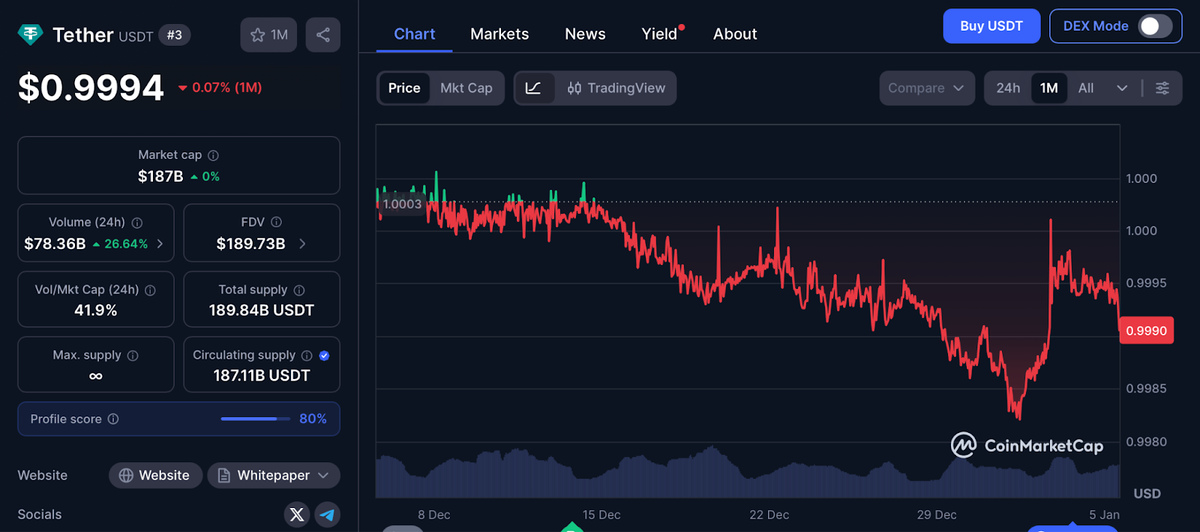
Task: Open the Compare dropdown
Action: (x=927, y=88)
